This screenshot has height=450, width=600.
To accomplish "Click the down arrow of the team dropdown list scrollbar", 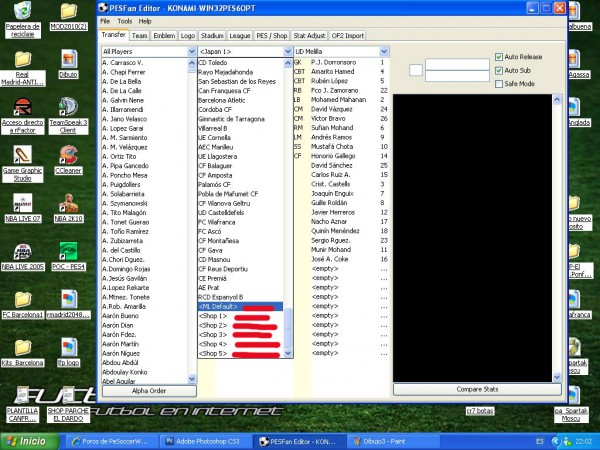I will click(x=288, y=353).
